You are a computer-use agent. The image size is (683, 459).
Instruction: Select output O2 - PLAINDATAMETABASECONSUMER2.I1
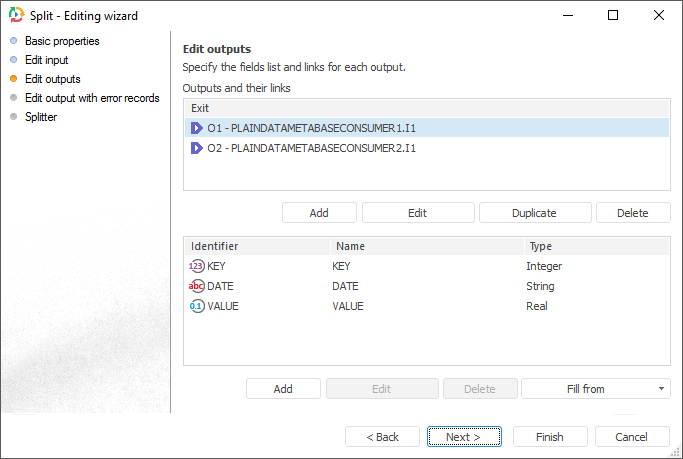tap(311, 148)
